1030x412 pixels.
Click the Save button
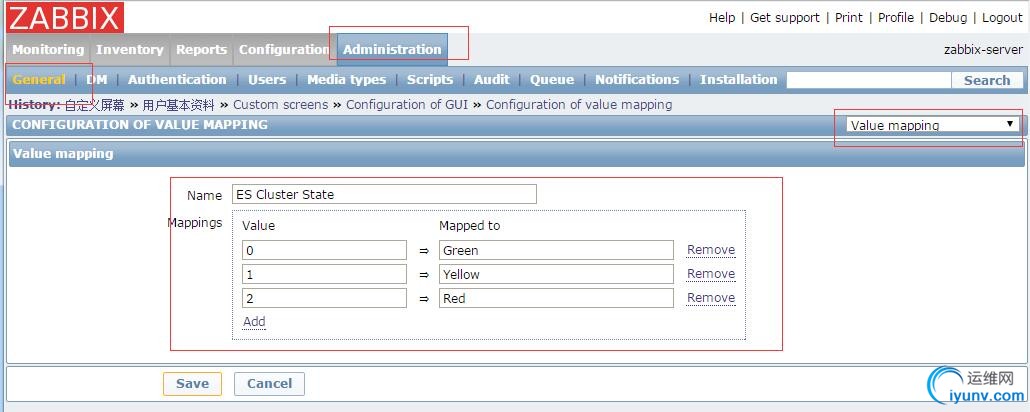click(192, 384)
